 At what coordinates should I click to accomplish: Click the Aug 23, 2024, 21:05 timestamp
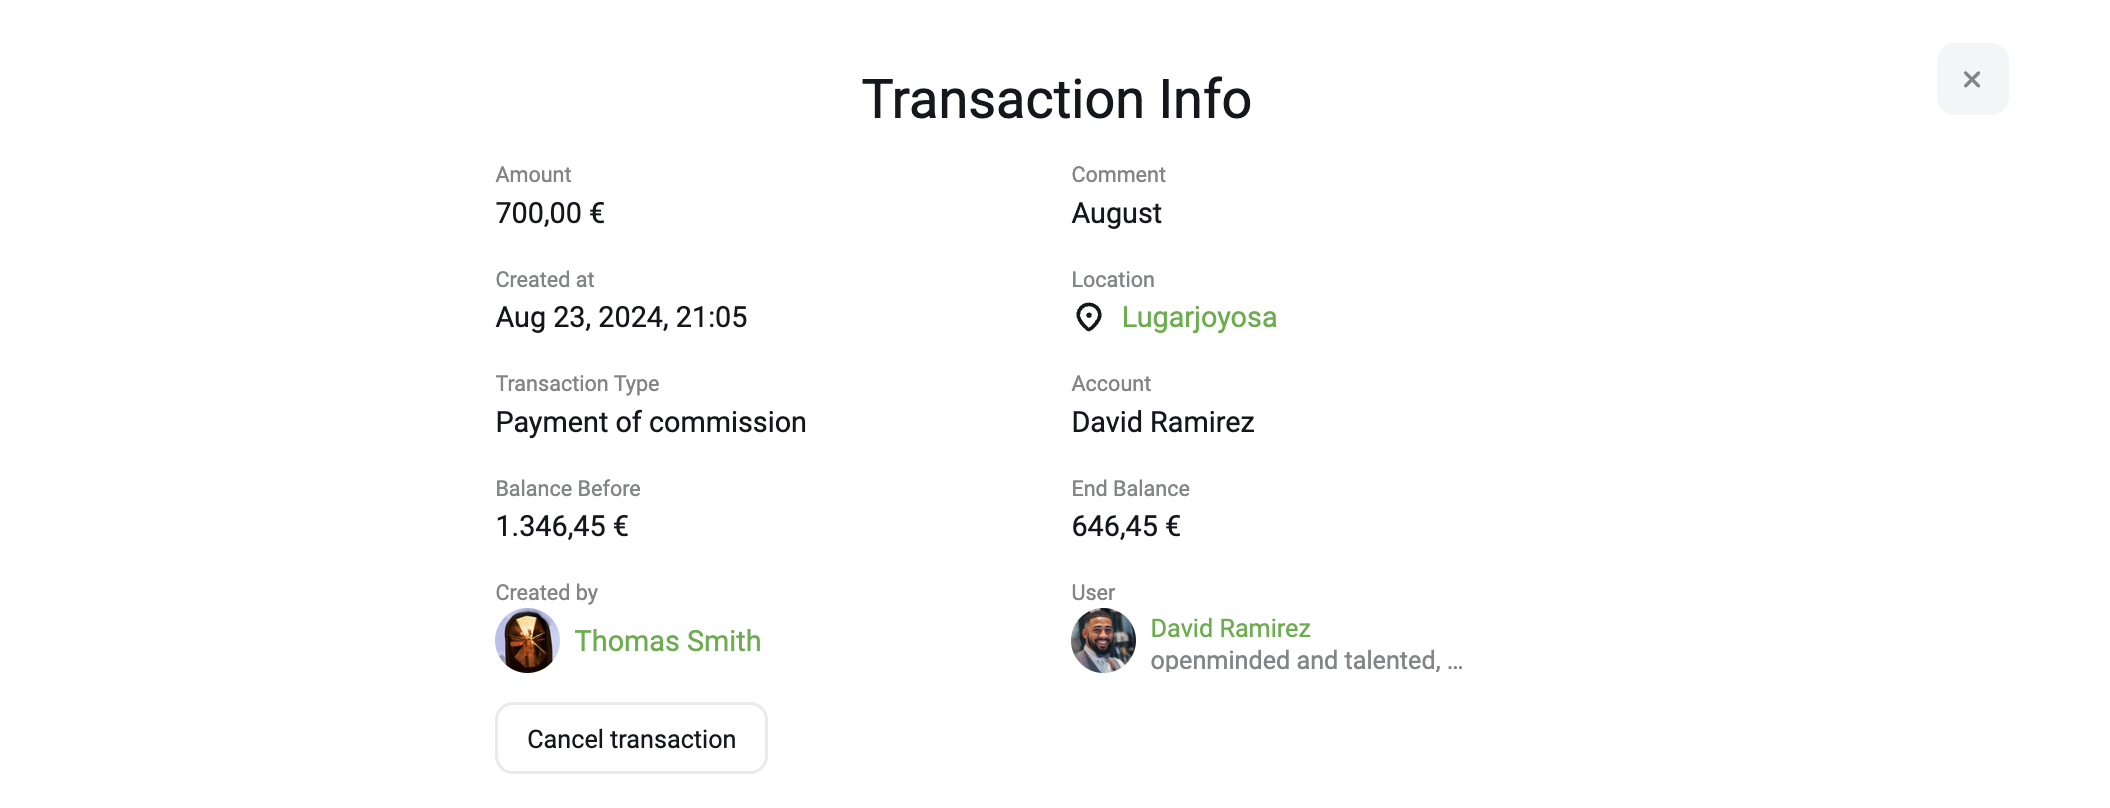pos(621,317)
